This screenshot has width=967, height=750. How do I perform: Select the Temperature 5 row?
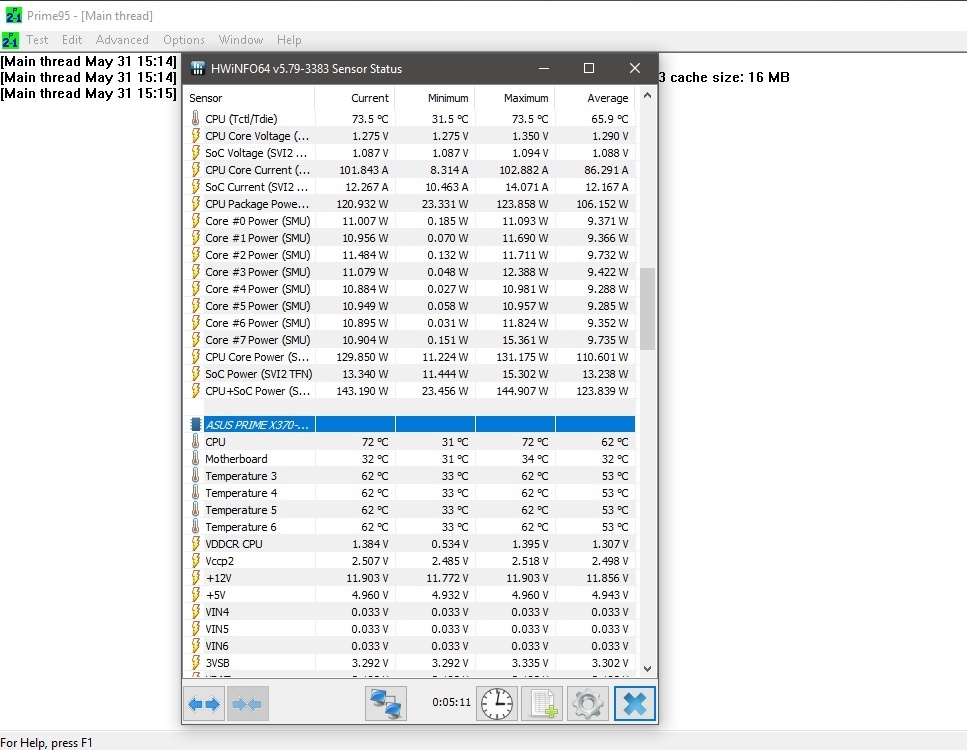click(x=409, y=510)
